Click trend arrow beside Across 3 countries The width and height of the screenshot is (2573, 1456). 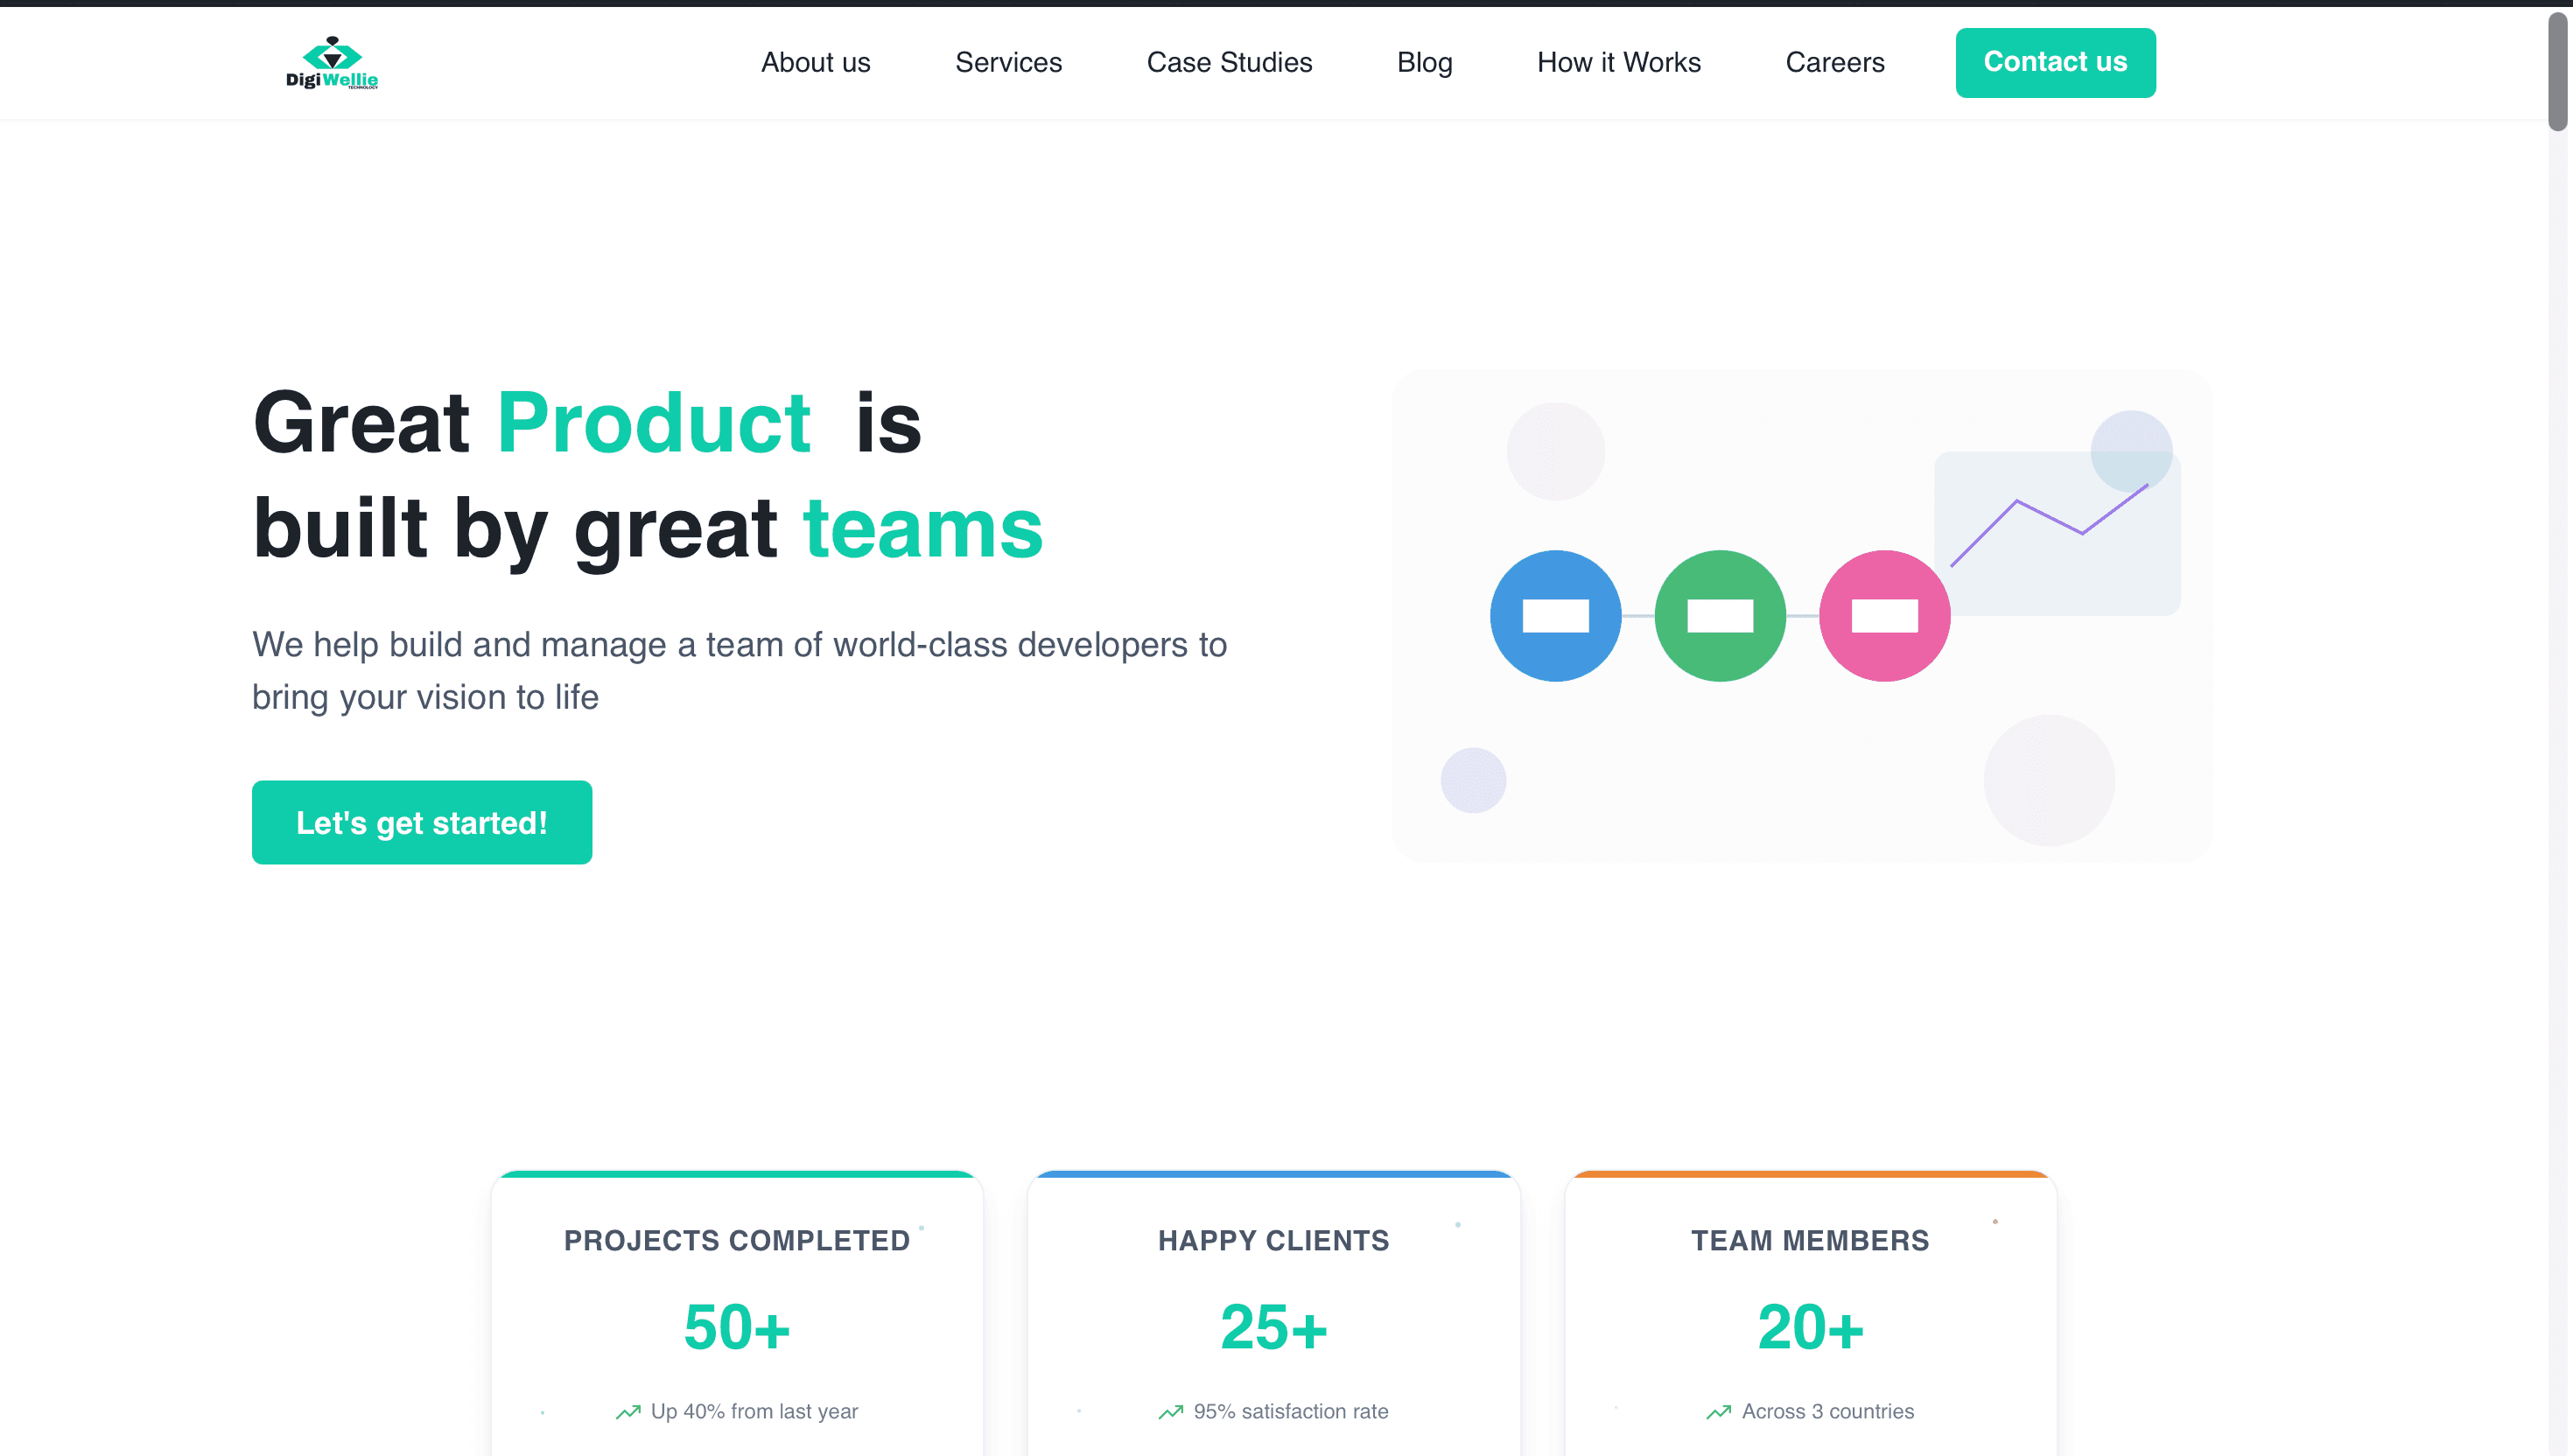[1718, 1412]
